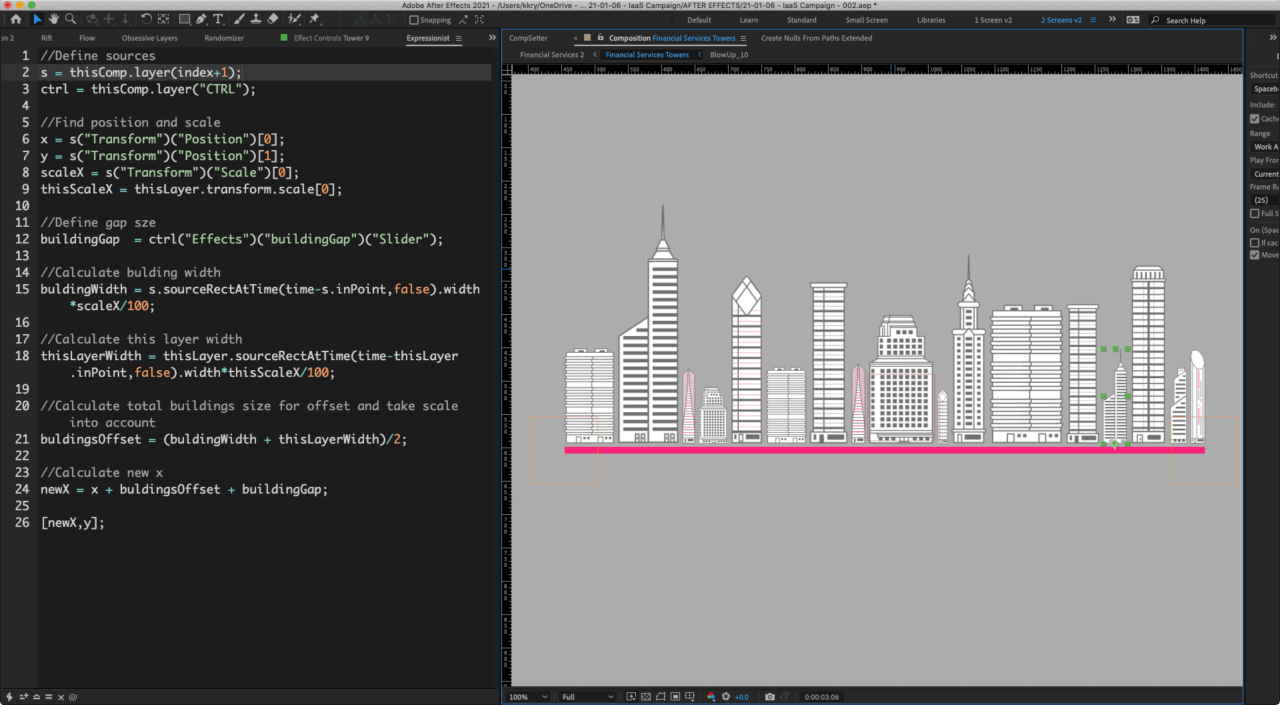Toggle mask and shape path visibility icon
Screen dimensions: 1280x705
click(x=660, y=697)
